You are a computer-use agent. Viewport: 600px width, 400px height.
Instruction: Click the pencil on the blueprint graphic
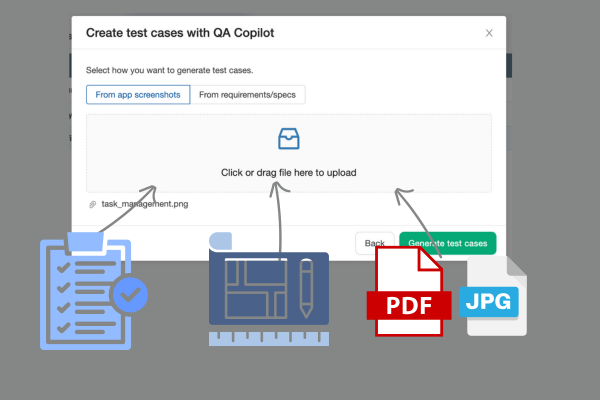(306, 285)
